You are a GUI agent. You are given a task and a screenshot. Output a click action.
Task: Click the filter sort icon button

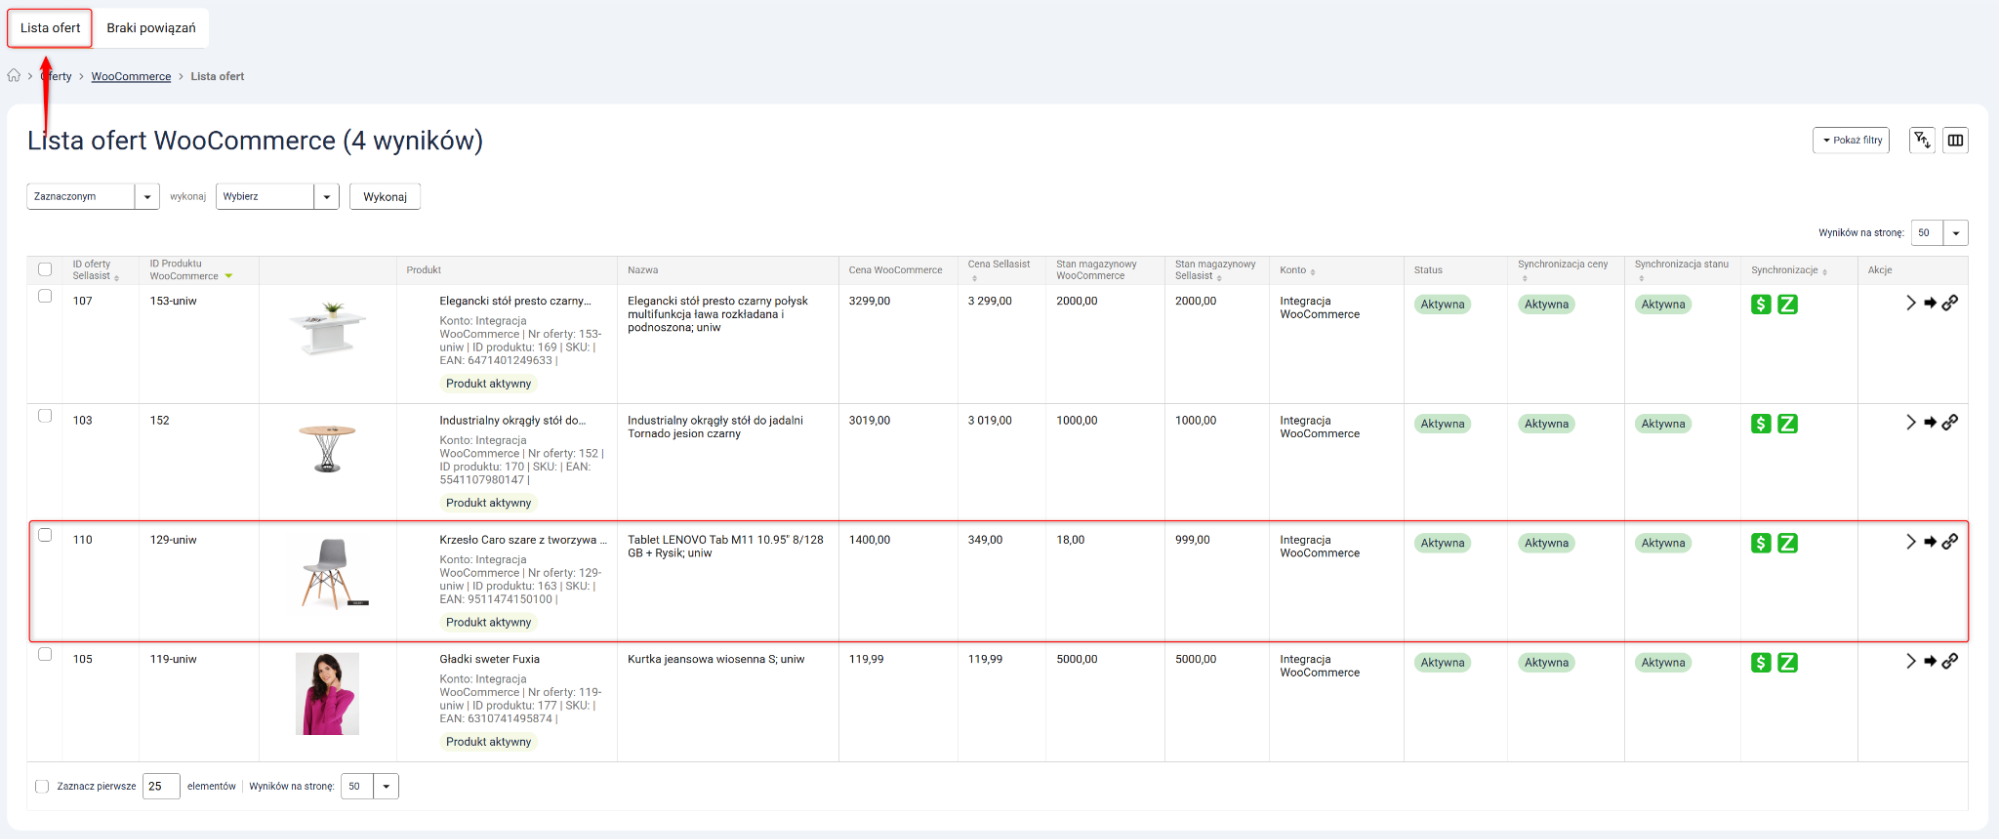pyautogui.click(x=1921, y=141)
